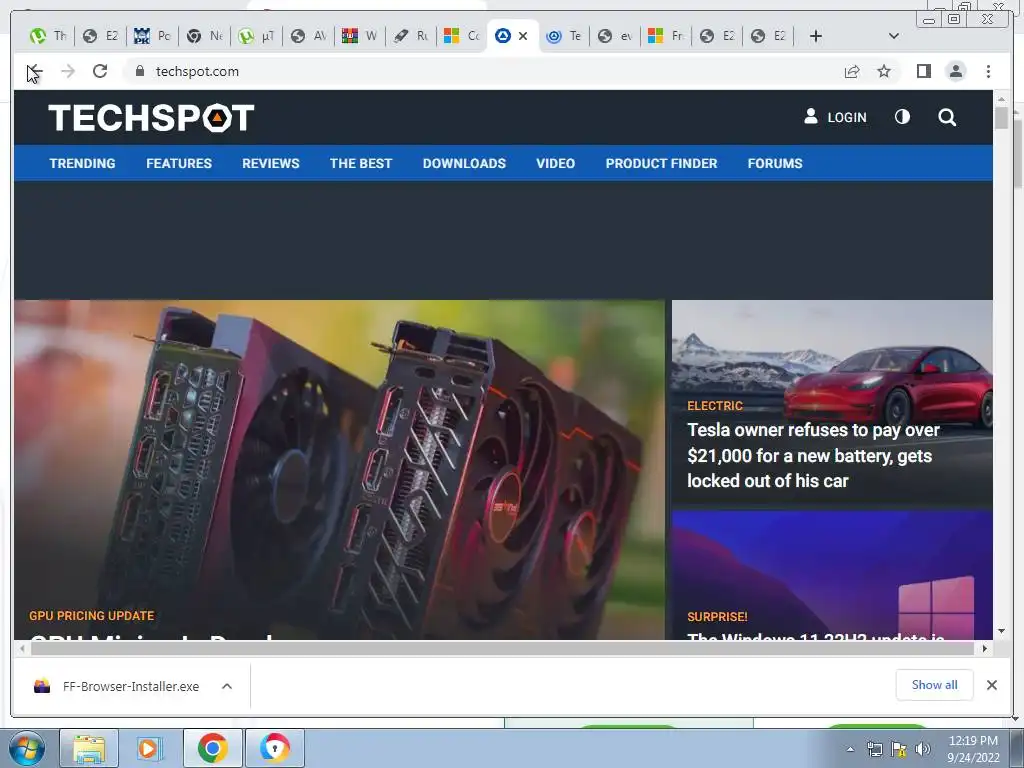
Task: Open the Windows Start menu
Action: pyautogui.click(x=27, y=748)
